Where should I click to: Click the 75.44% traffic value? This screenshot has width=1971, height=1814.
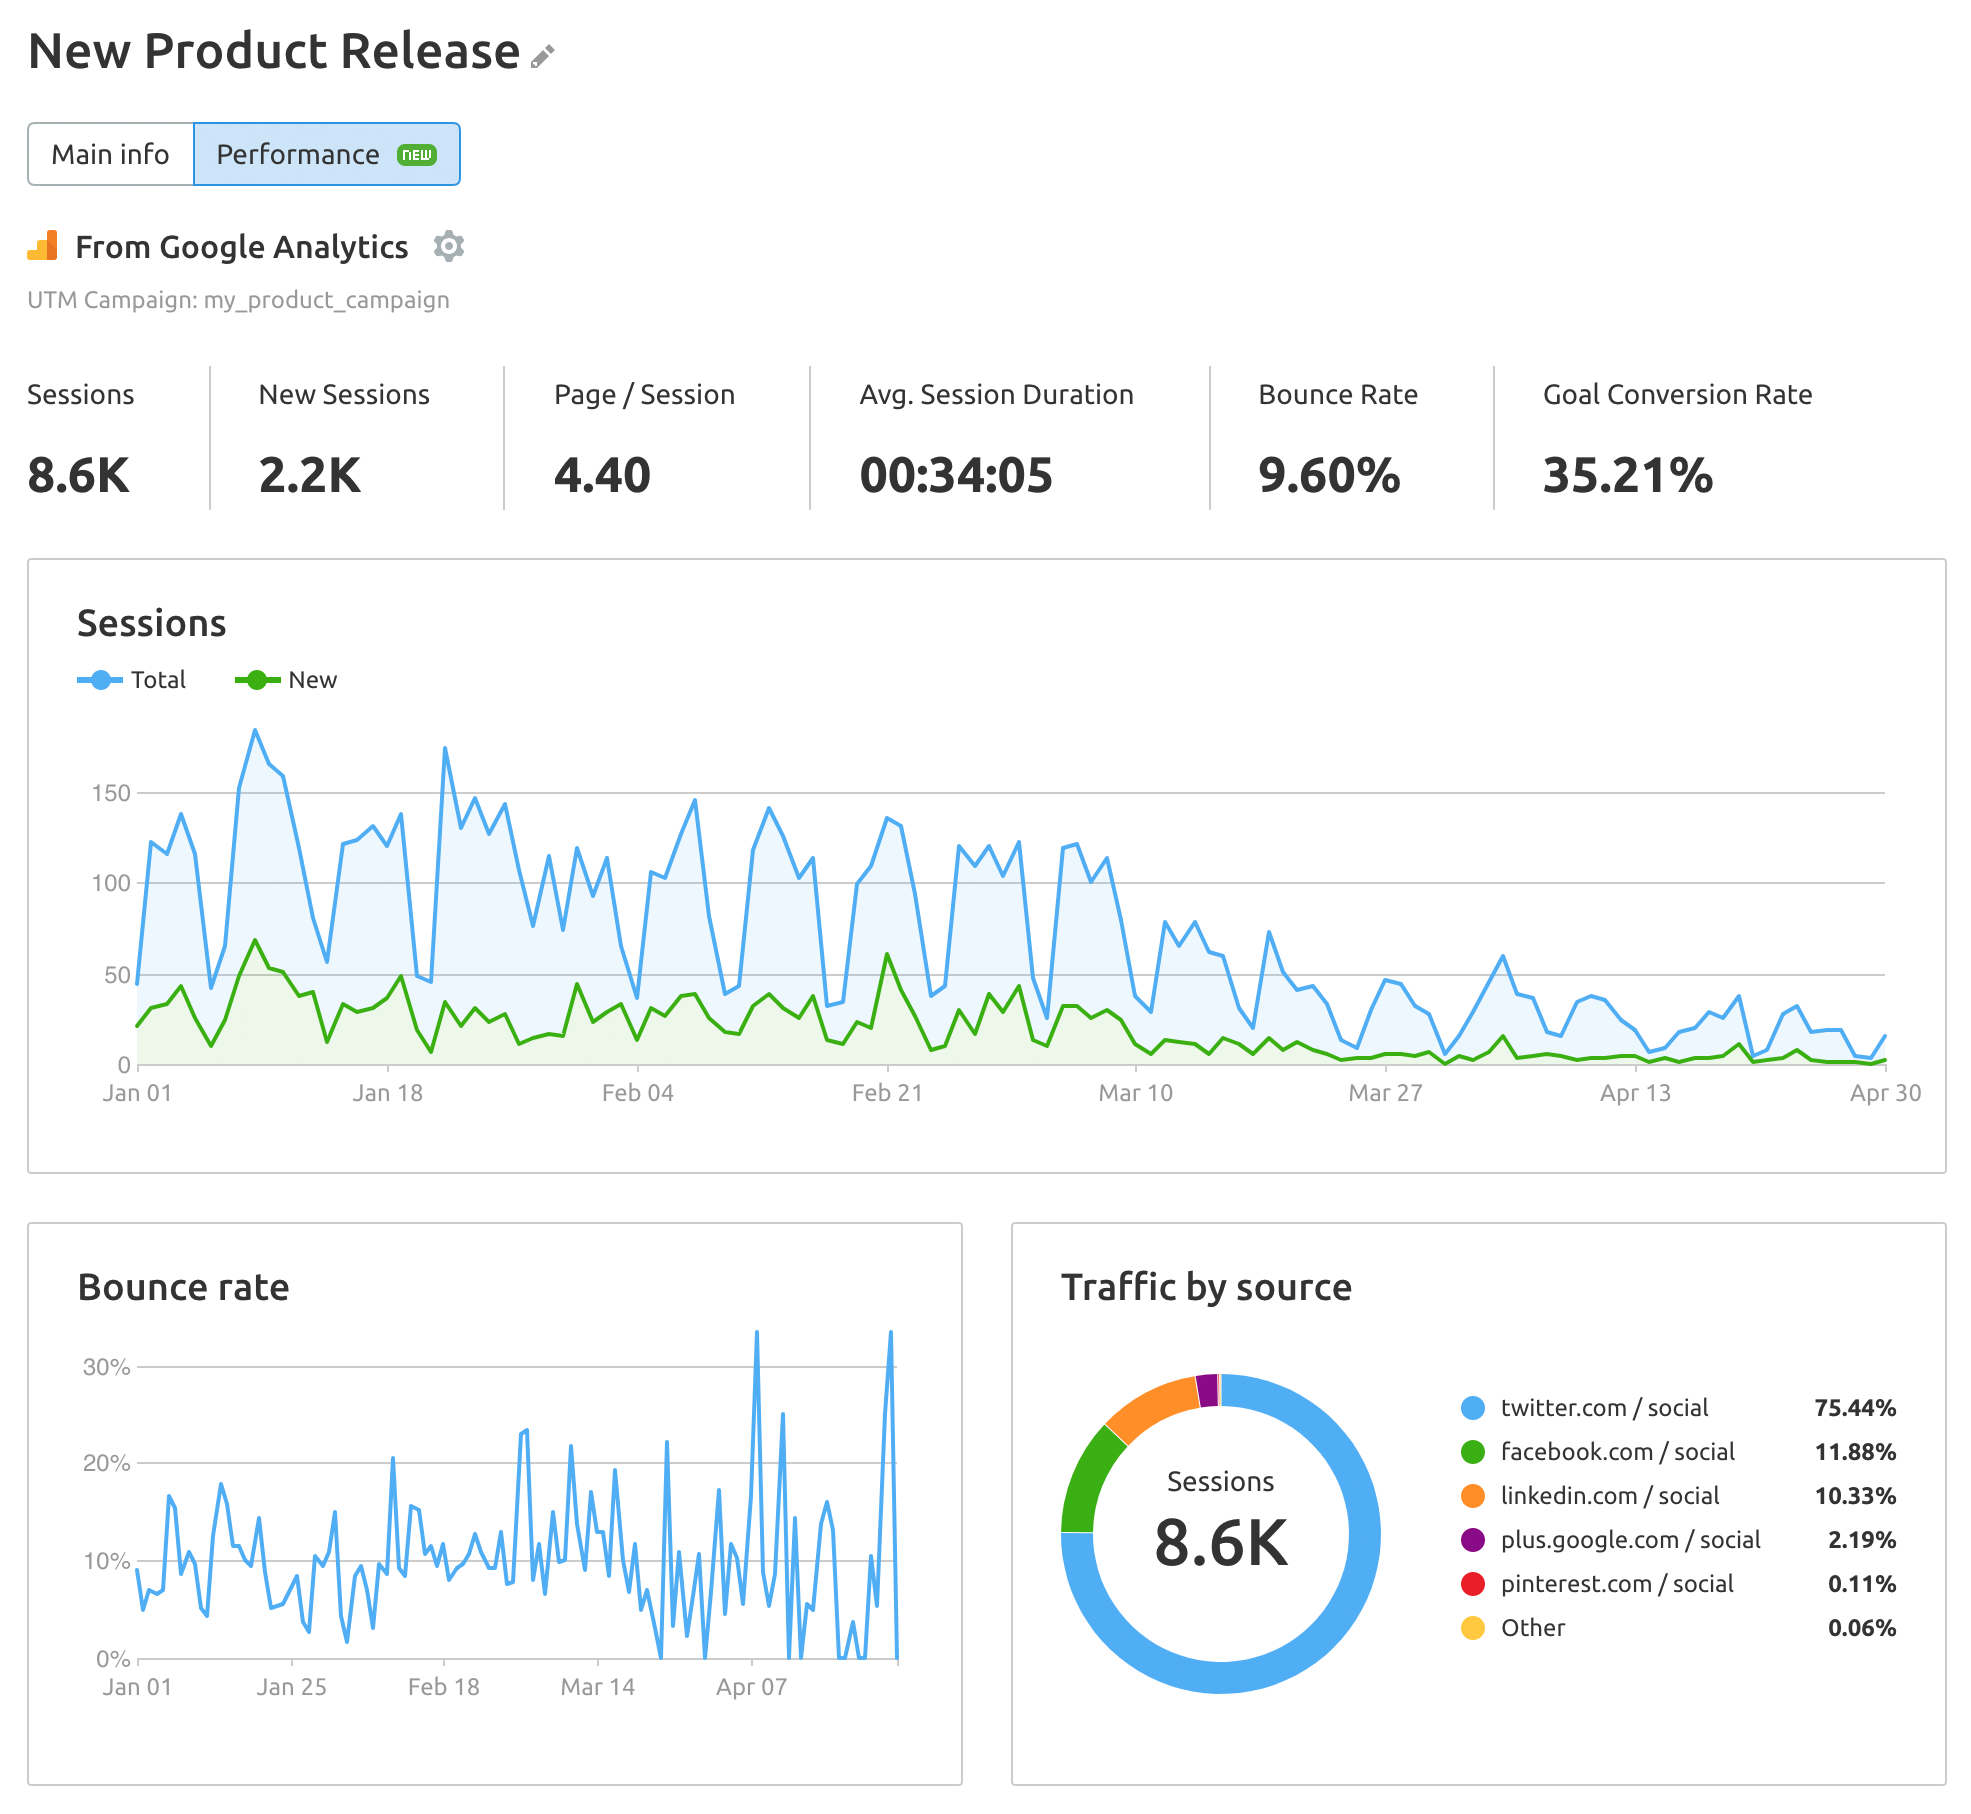tap(1855, 1408)
